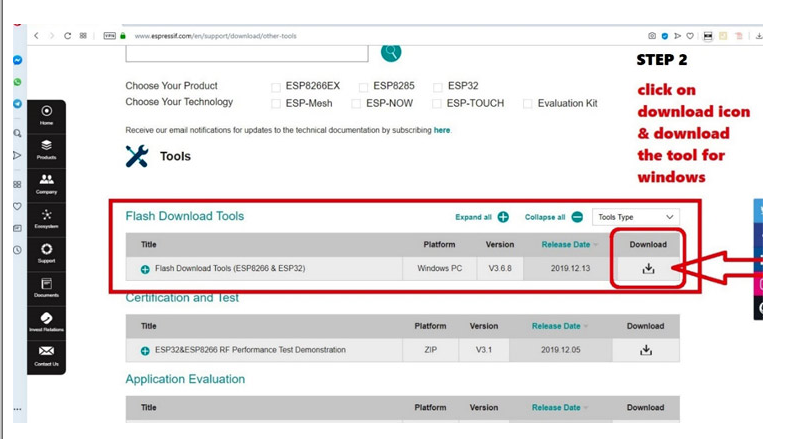Open the history clock in Opera sidebar
The width and height of the screenshot is (794, 439).
click(17, 250)
